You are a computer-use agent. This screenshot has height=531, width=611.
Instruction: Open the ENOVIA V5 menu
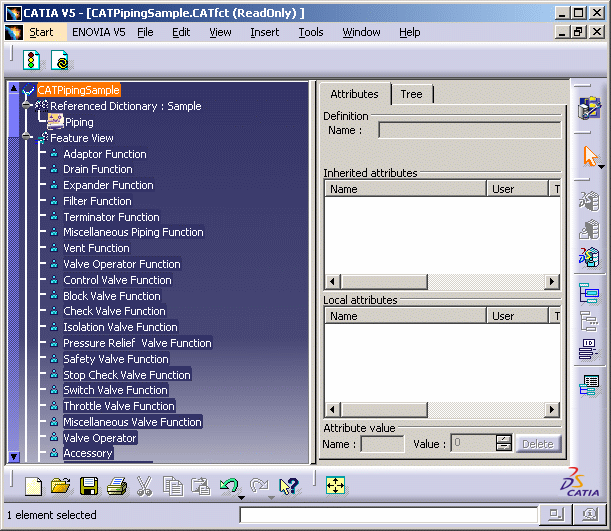click(x=99, y=32)
